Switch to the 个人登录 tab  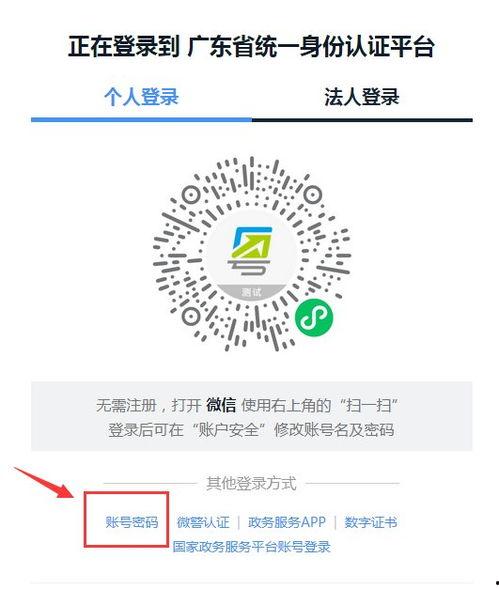141,97
